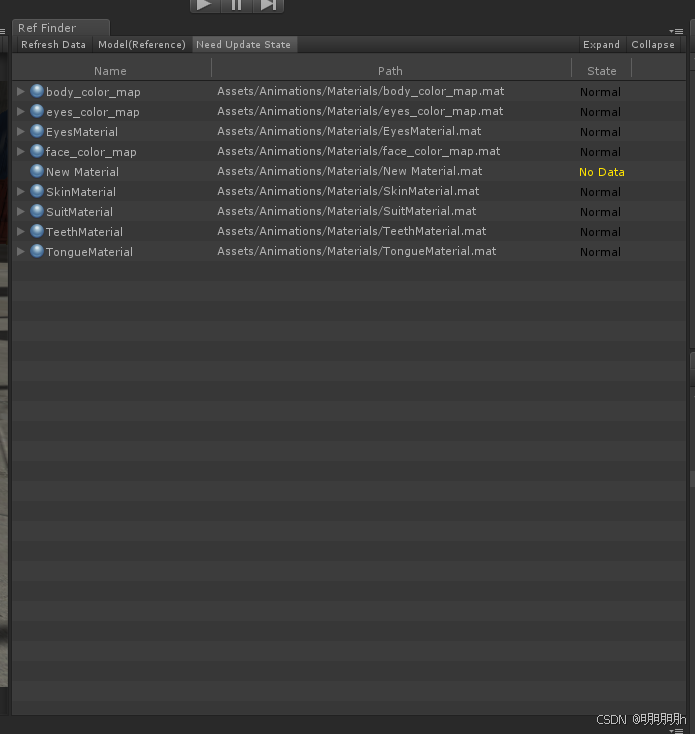Image resolution: width=695 pixels, height=734 pixels.
Task: Select the face_color_map name
Action: [x=91, y=152]
